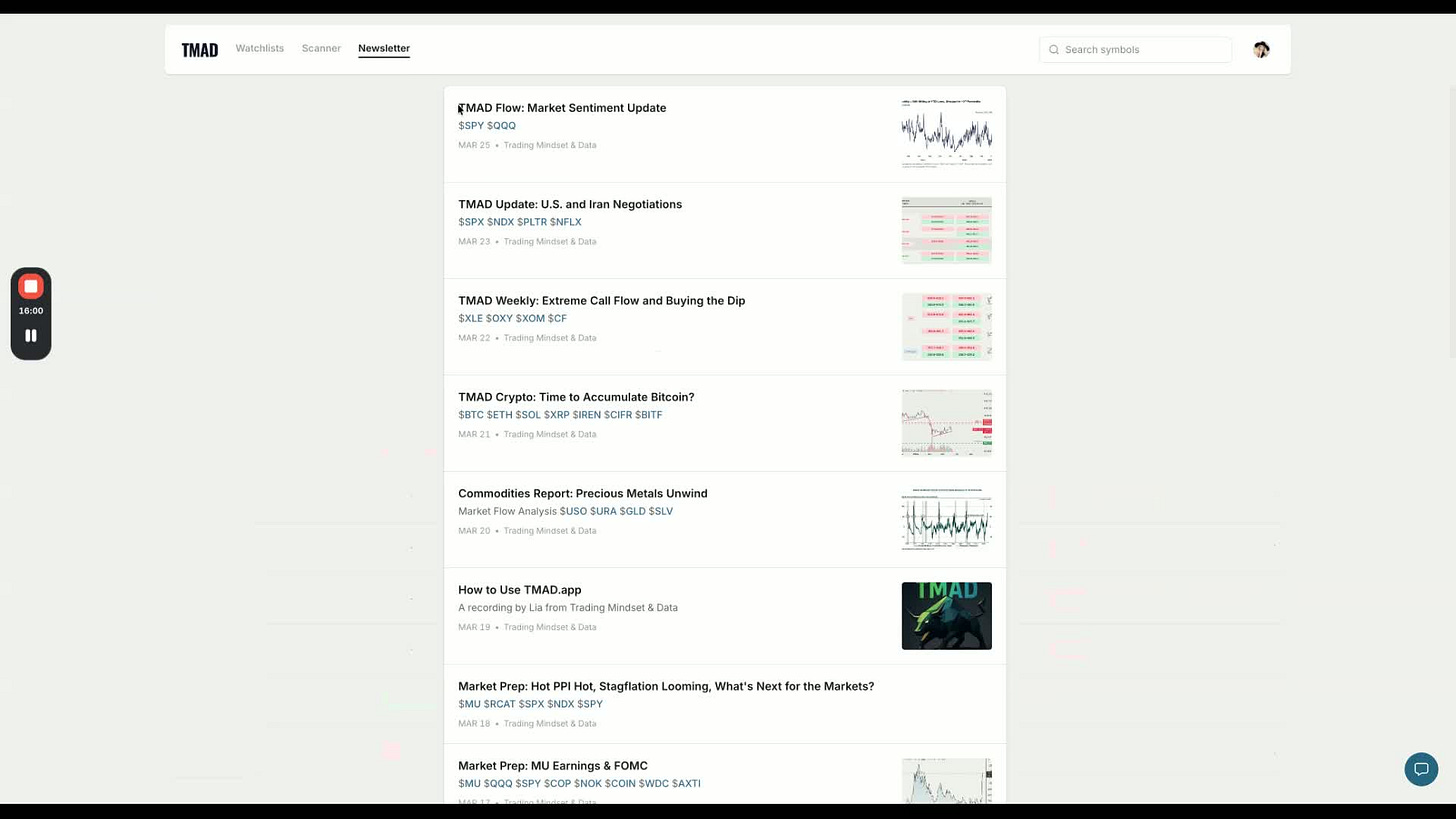Click the MAR 23 date label
Viewport: 1456px width, 819px height.
pyautogui.click(x=474, y=242)
